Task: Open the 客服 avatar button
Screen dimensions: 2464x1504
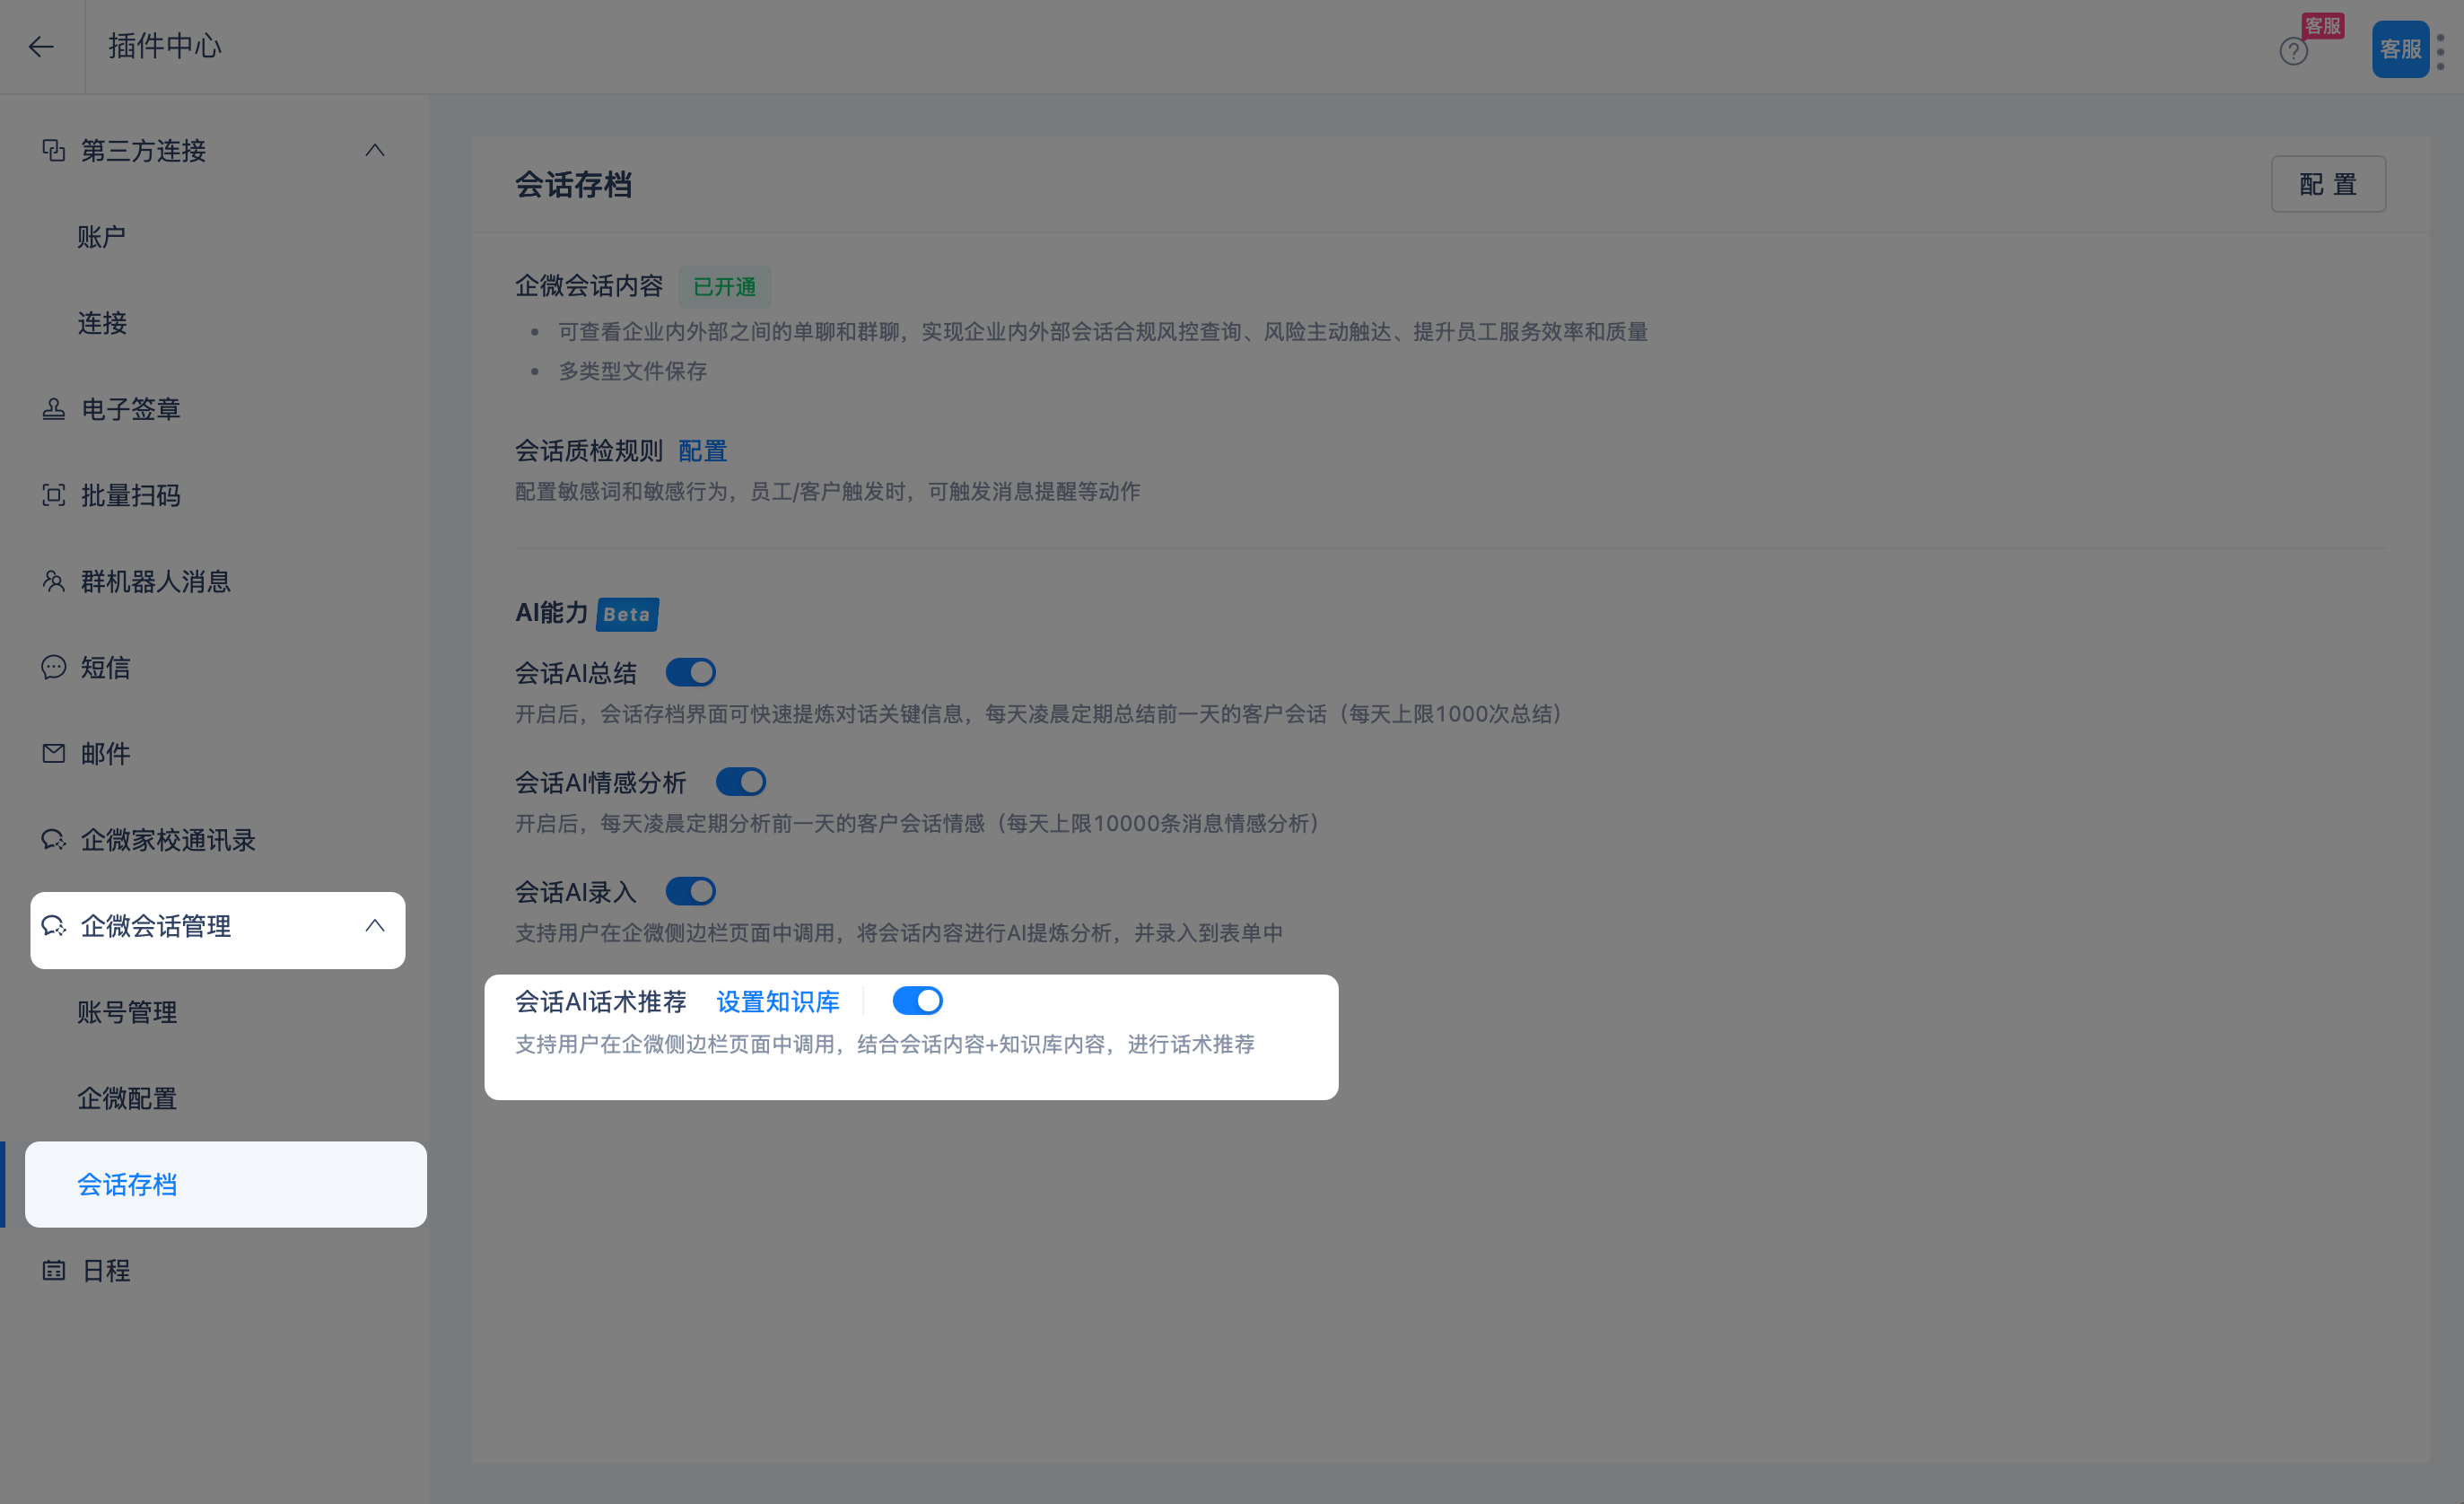Action: pyautogui.click(x=2400, y=49)
